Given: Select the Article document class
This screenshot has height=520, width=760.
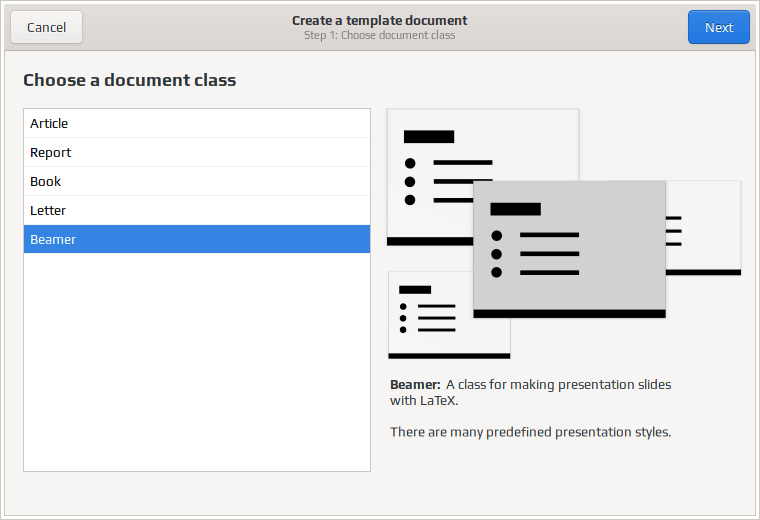Looking at the screenshot, I should [x=197, y=123].
